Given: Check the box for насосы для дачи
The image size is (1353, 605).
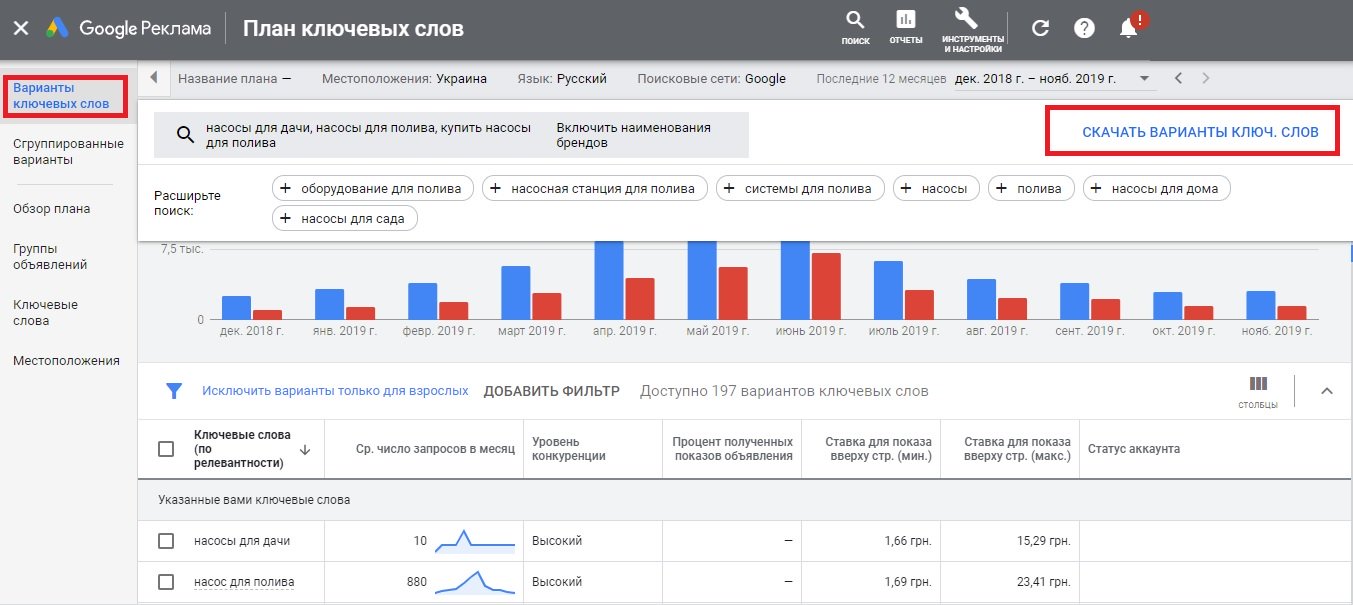Looking at the screenshot, I should [x=167, y=541].
